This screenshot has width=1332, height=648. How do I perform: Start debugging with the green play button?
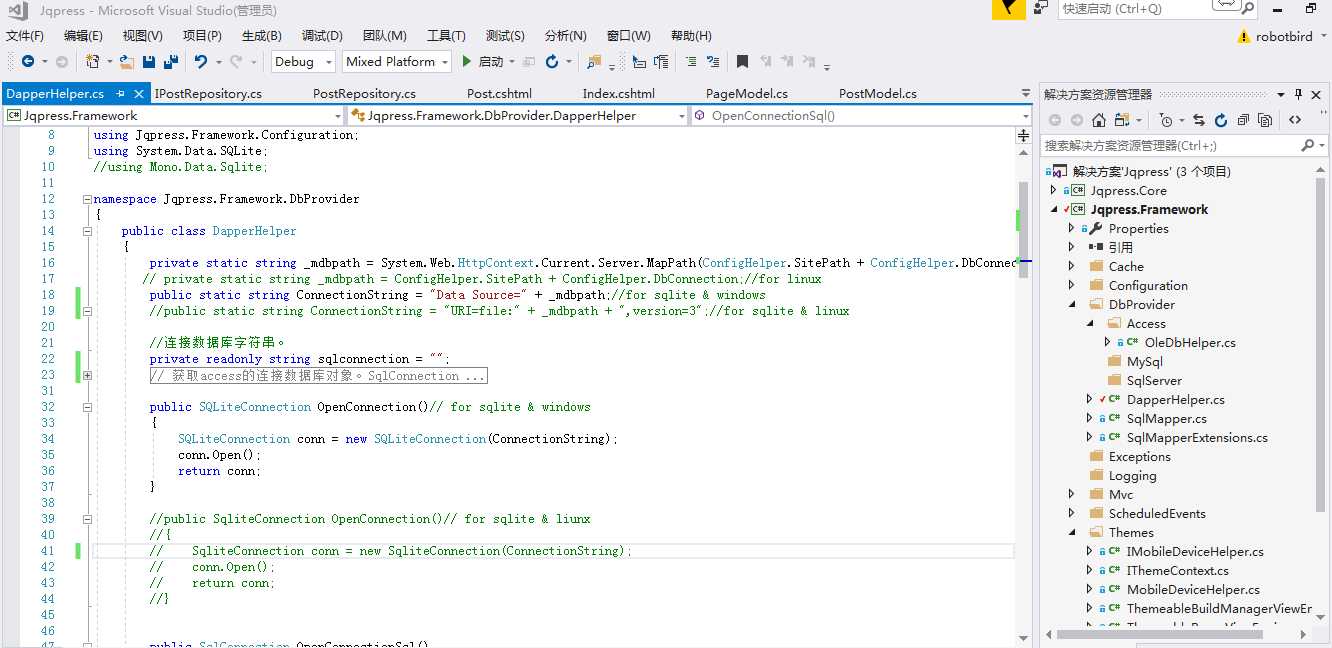click(466, 61)
